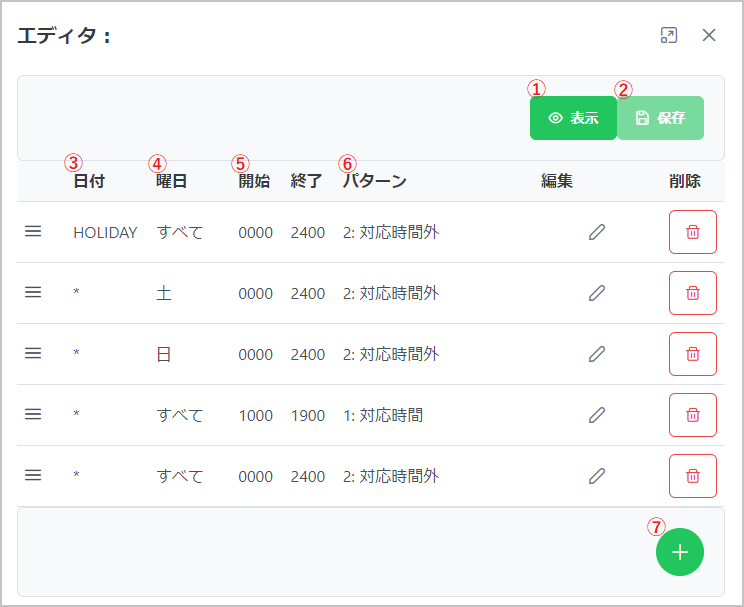Click the 曜日 column header

point(172,181)
